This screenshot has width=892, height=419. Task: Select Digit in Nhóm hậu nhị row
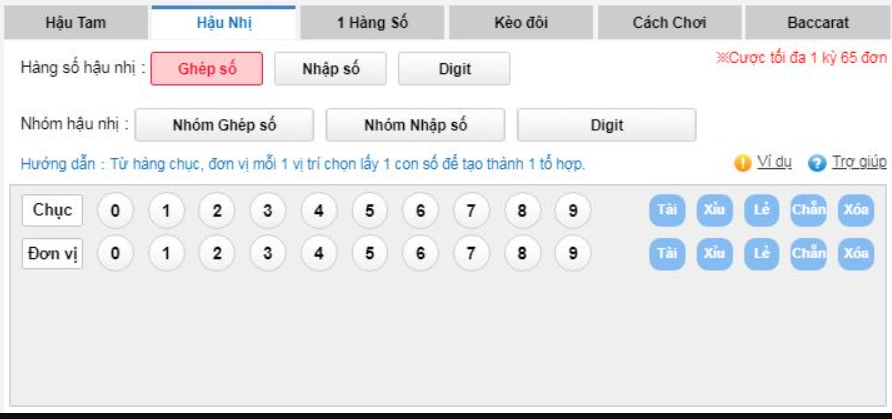[606, 125]
